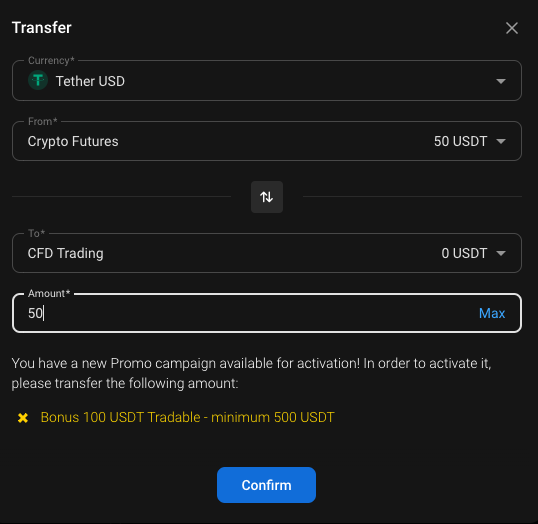
Task: Click the Bonus 100 USDT Tradable promo text
Action: tap(187, 417)
